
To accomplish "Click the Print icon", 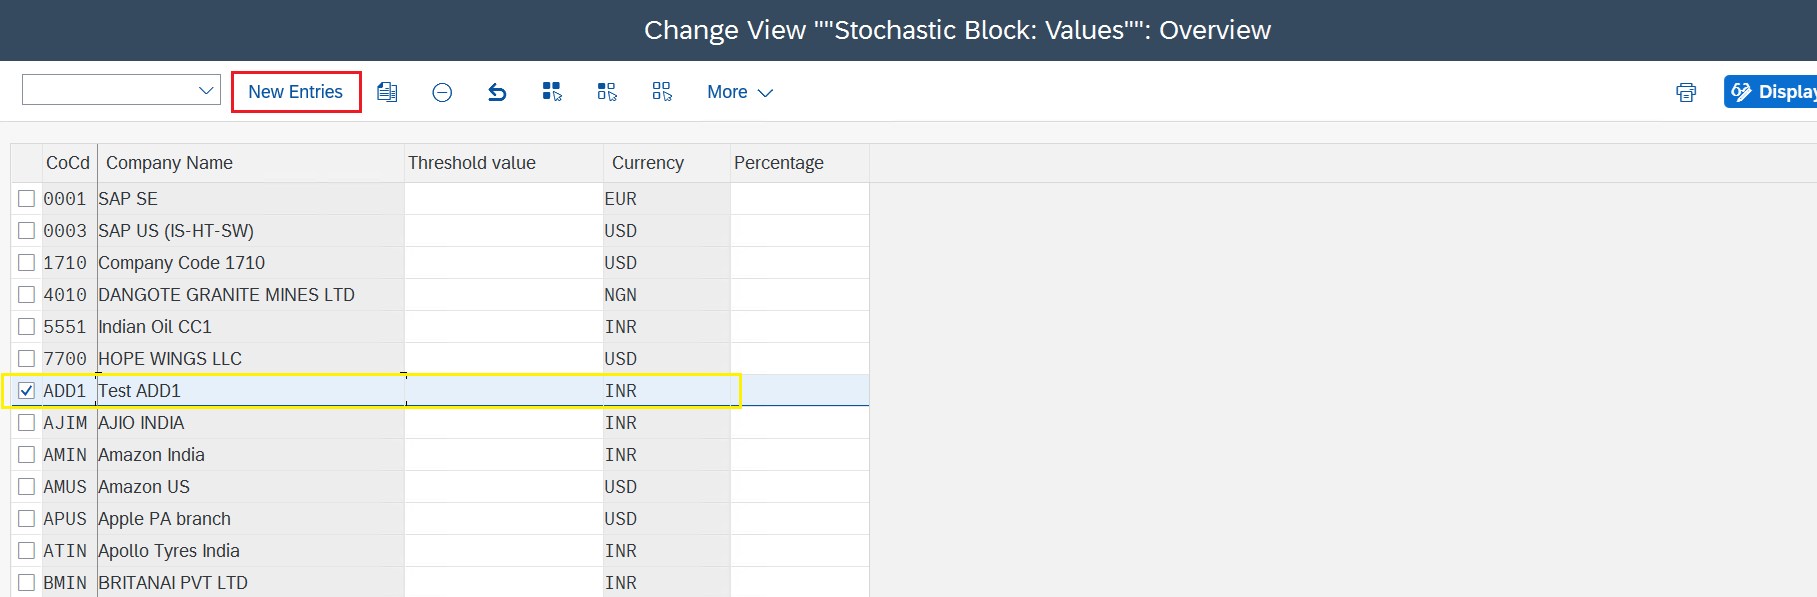I will 1686,92.
